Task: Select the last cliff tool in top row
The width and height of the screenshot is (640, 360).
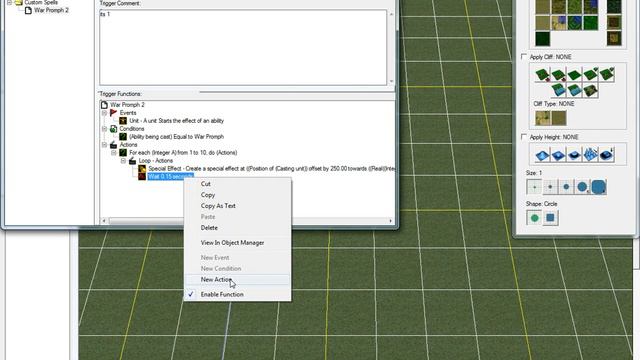Action: click(x=607, y=75)
